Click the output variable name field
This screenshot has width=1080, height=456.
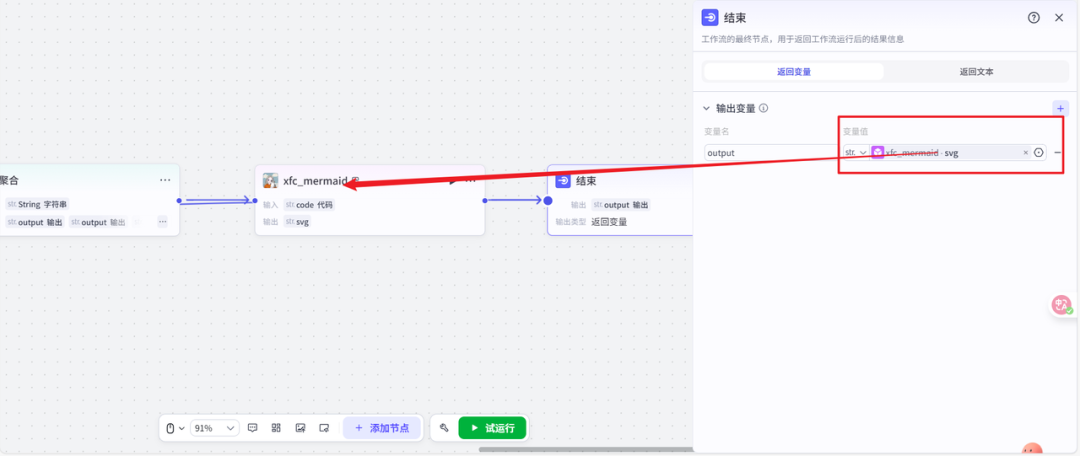[x=771, y=153]
